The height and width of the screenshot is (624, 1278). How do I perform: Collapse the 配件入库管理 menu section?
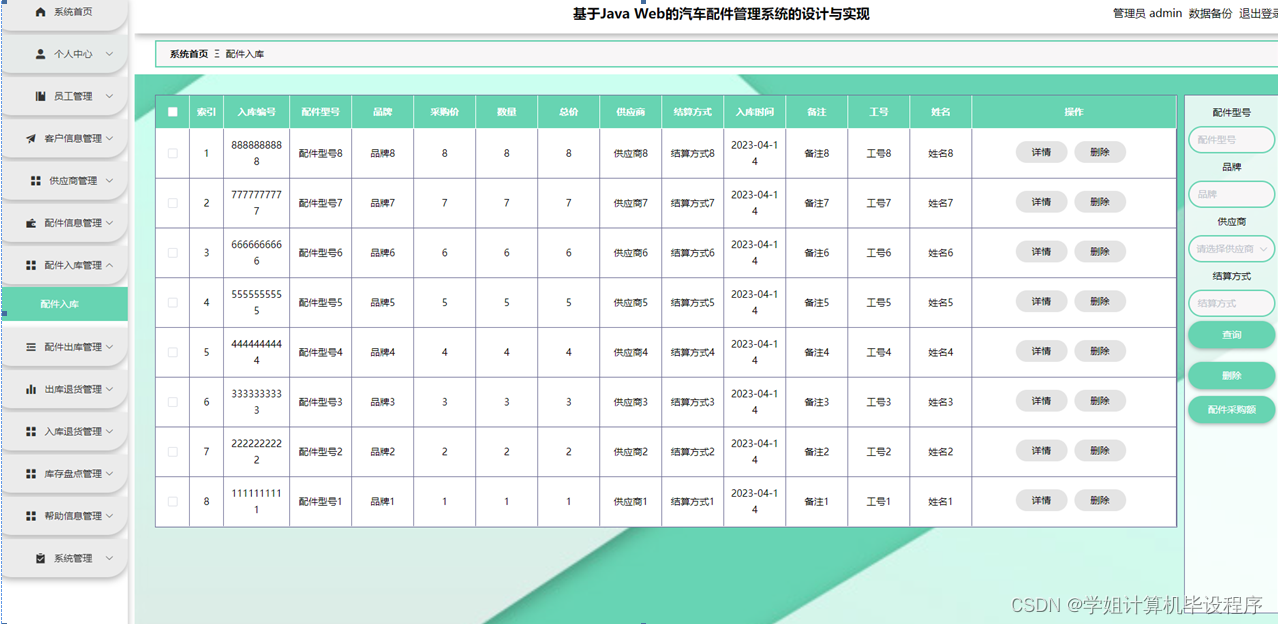(x=64, y=264)
